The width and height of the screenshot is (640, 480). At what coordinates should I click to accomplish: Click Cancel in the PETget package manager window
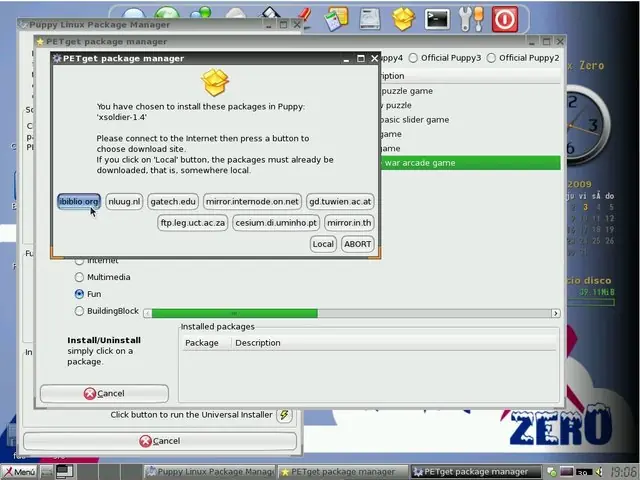[x=104, y=393]
